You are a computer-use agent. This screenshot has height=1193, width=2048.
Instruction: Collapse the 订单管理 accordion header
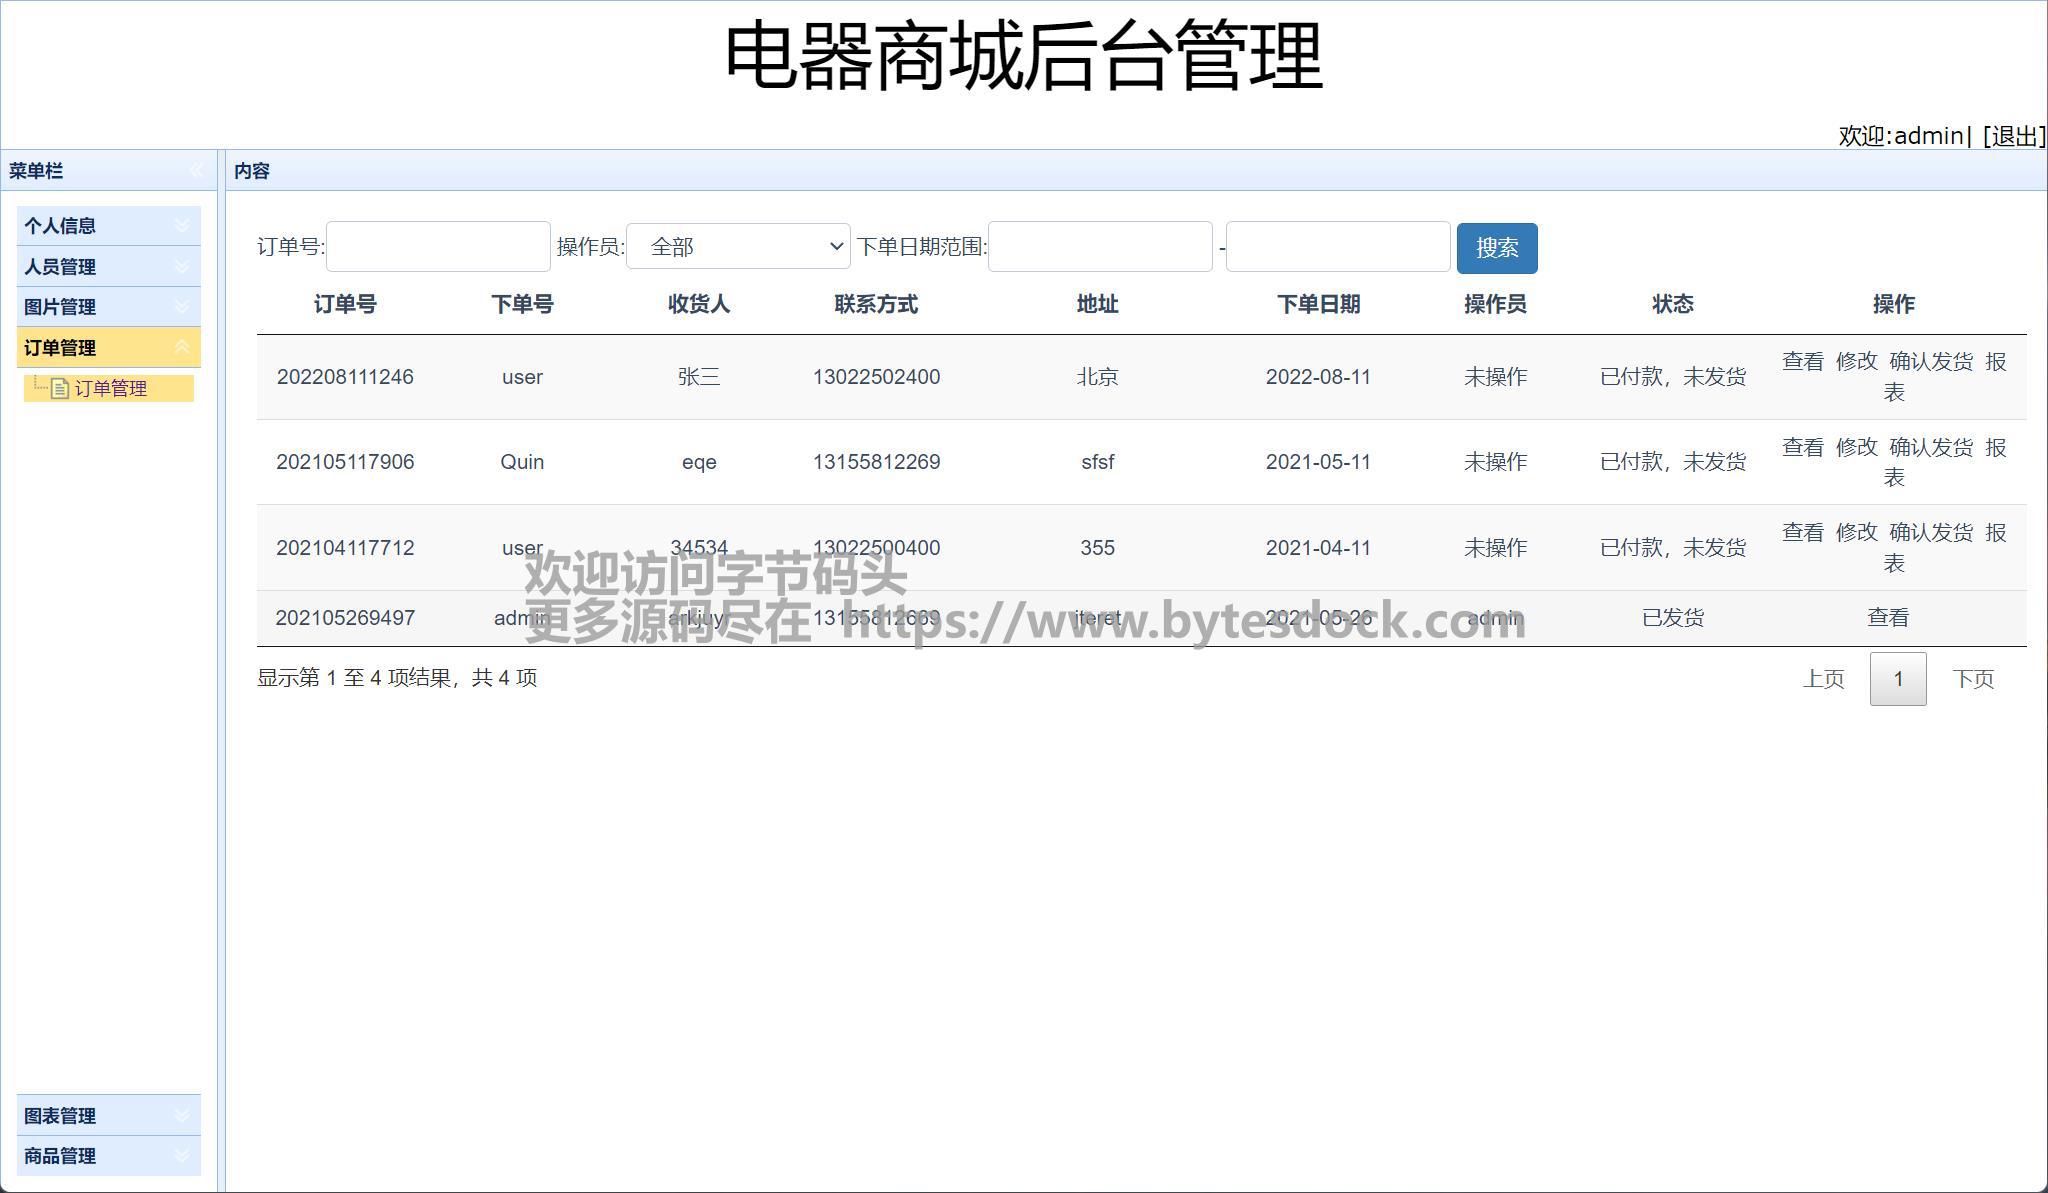pyautogui.click(x=108, y=348)
